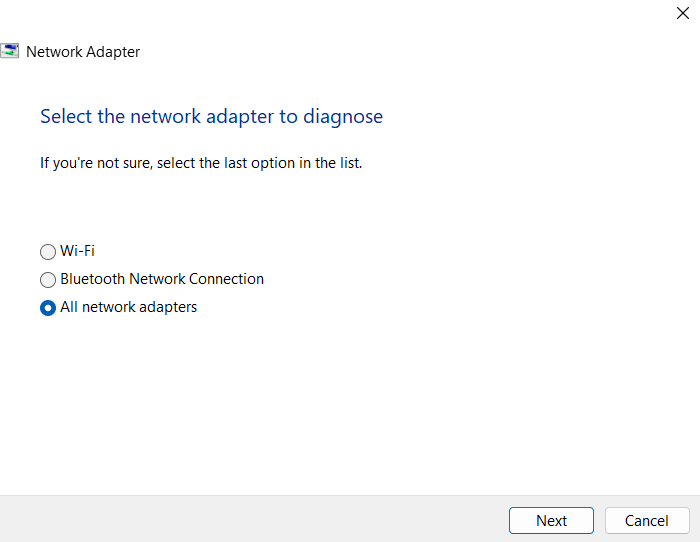
Task: Click the "All network adapters" label text
Action: tap(129, 307)
